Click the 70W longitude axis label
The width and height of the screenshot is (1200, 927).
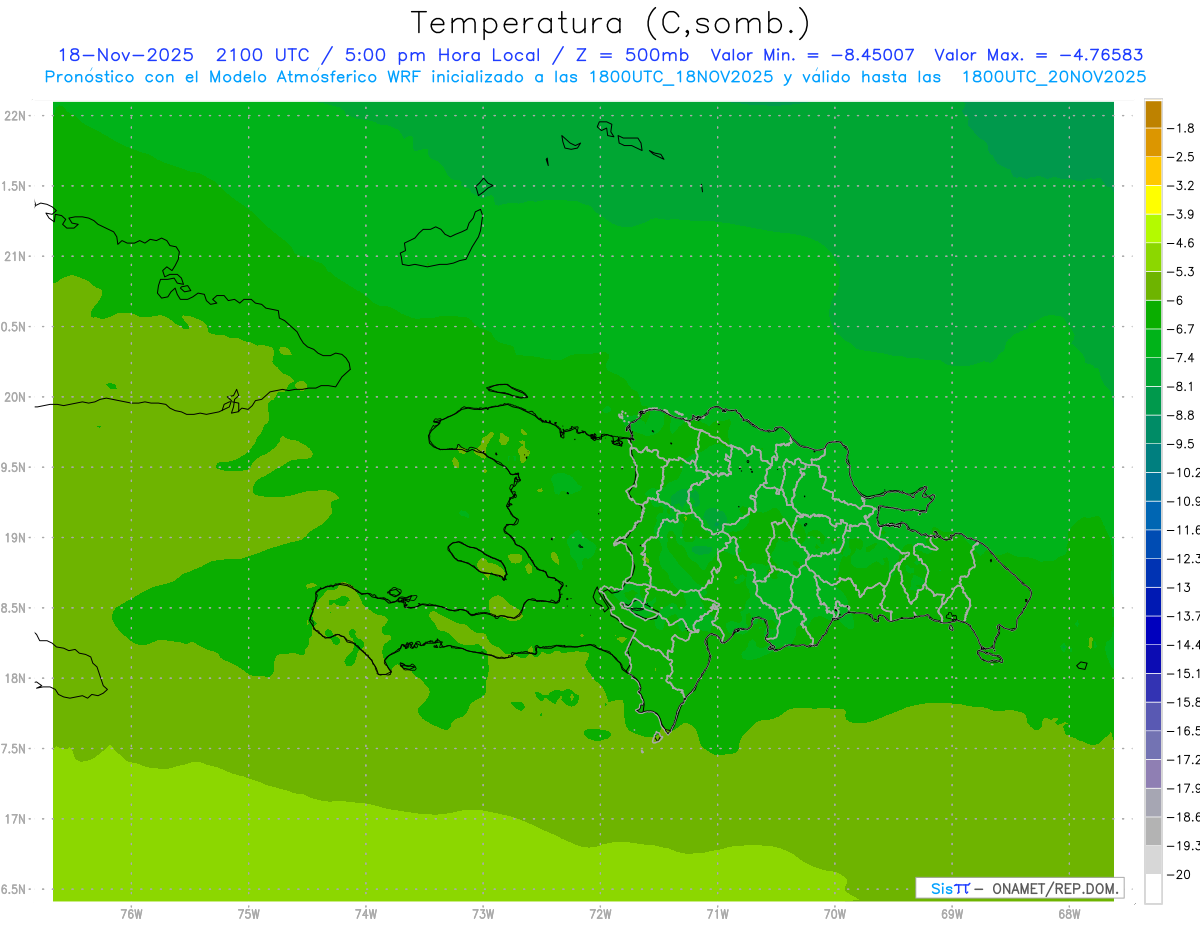(835, 914)
